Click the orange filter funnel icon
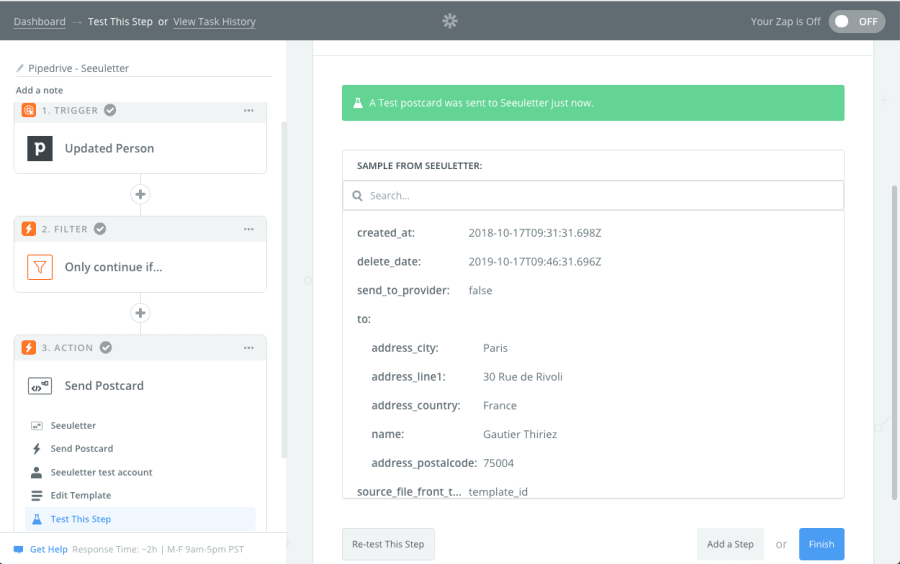This screenshot has width=900, height=564. coord(40,267)
